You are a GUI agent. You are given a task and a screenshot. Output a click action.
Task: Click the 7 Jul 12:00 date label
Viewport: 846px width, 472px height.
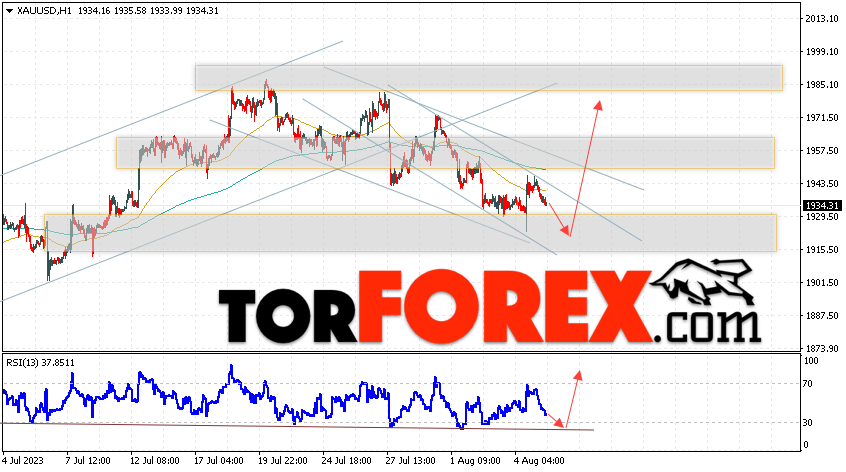(x=88, y=461)
